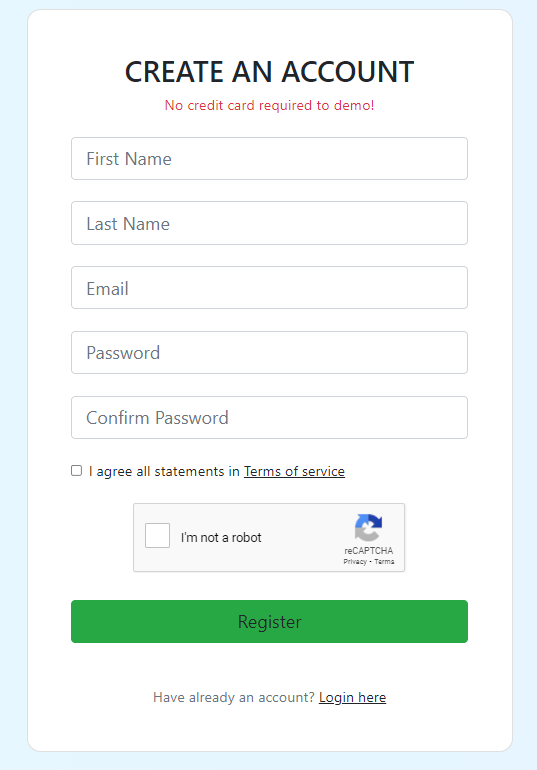Select the Last Name input box
This screenshot has width=537, height=770.
click(269, 223)
